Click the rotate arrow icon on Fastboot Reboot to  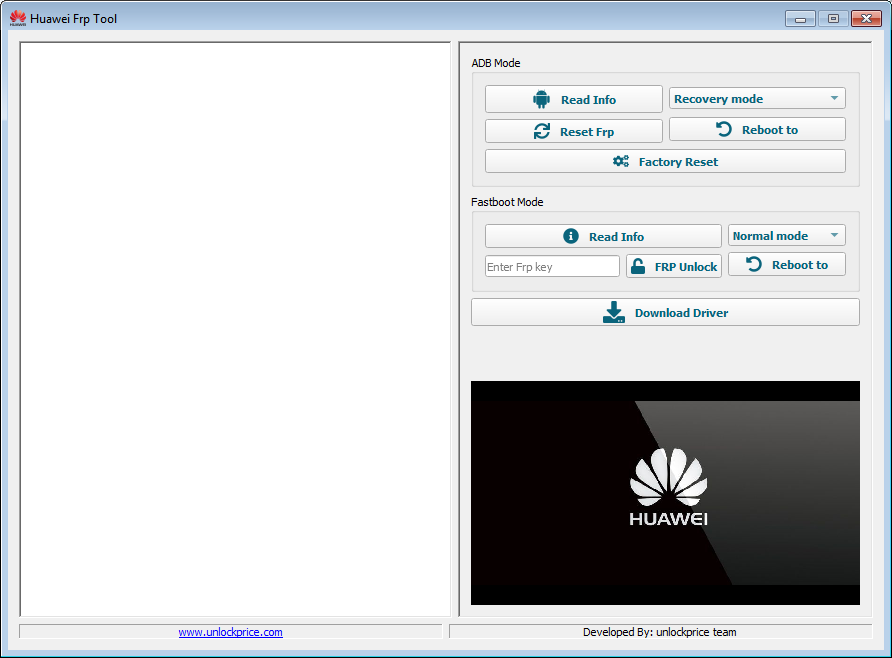coord(754,264)
